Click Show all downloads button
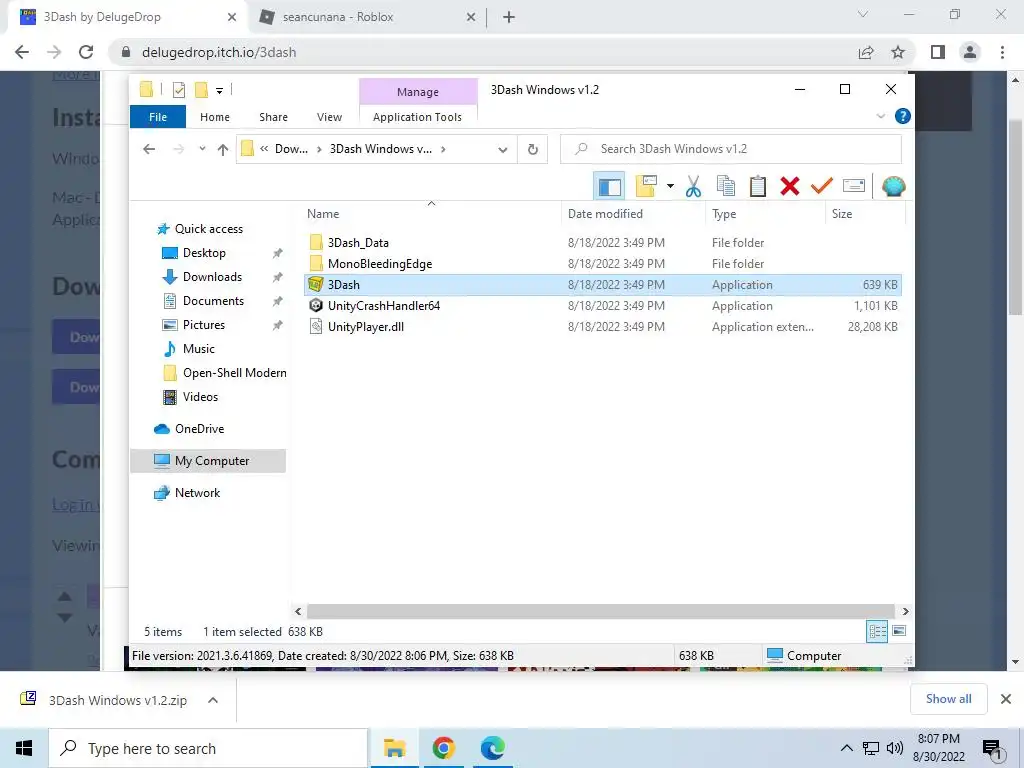This screenshot has width=1024, height=768. (948, 699)
